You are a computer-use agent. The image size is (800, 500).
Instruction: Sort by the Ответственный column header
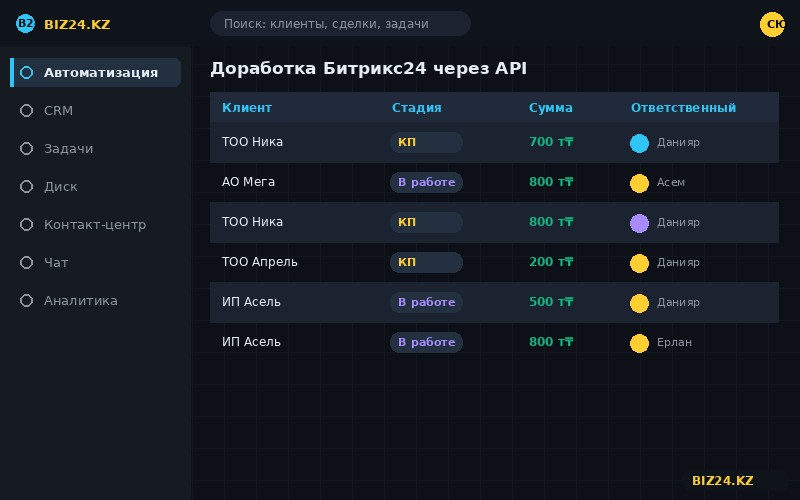click(683, 108)
